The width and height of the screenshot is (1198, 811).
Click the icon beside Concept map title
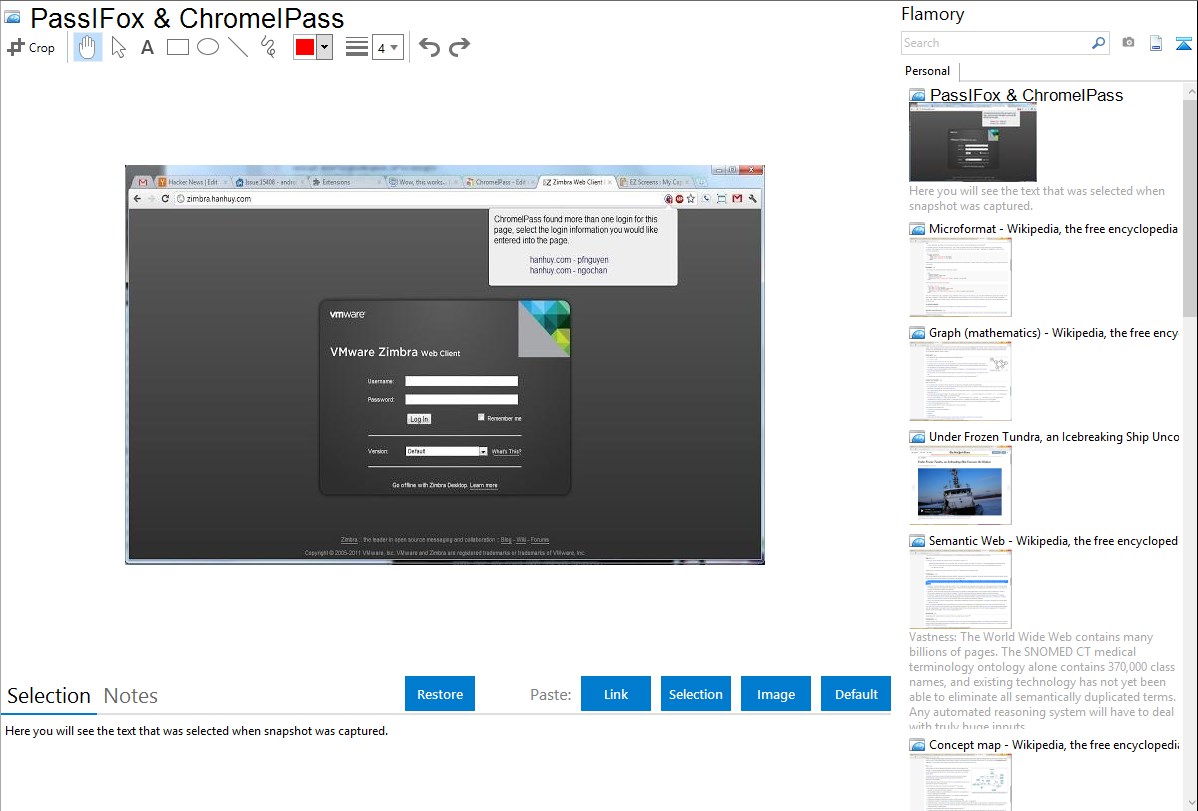pyautogui.click(x=917, y=745)
